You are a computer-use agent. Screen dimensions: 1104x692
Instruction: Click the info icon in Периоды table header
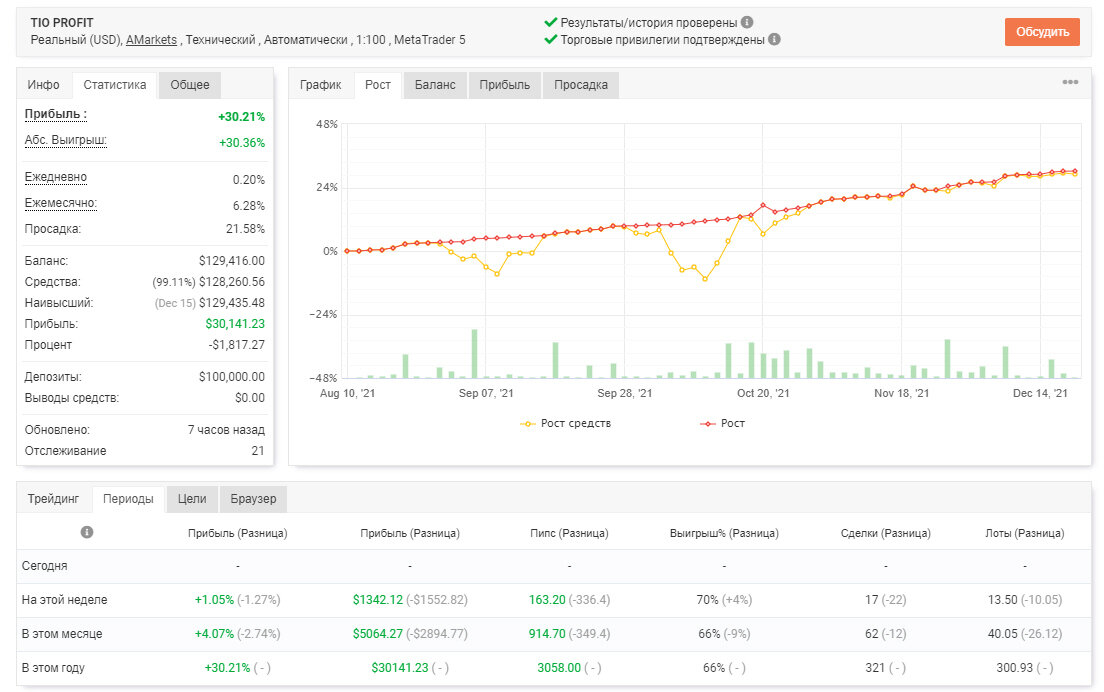coord(87,532)
